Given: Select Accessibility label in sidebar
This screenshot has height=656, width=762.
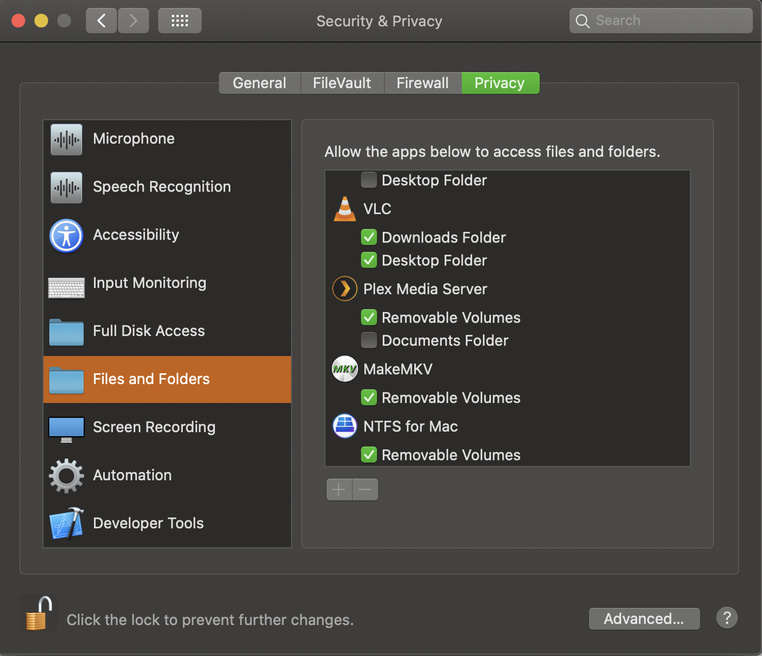Looking at the screenshot, I should point(136,235).
